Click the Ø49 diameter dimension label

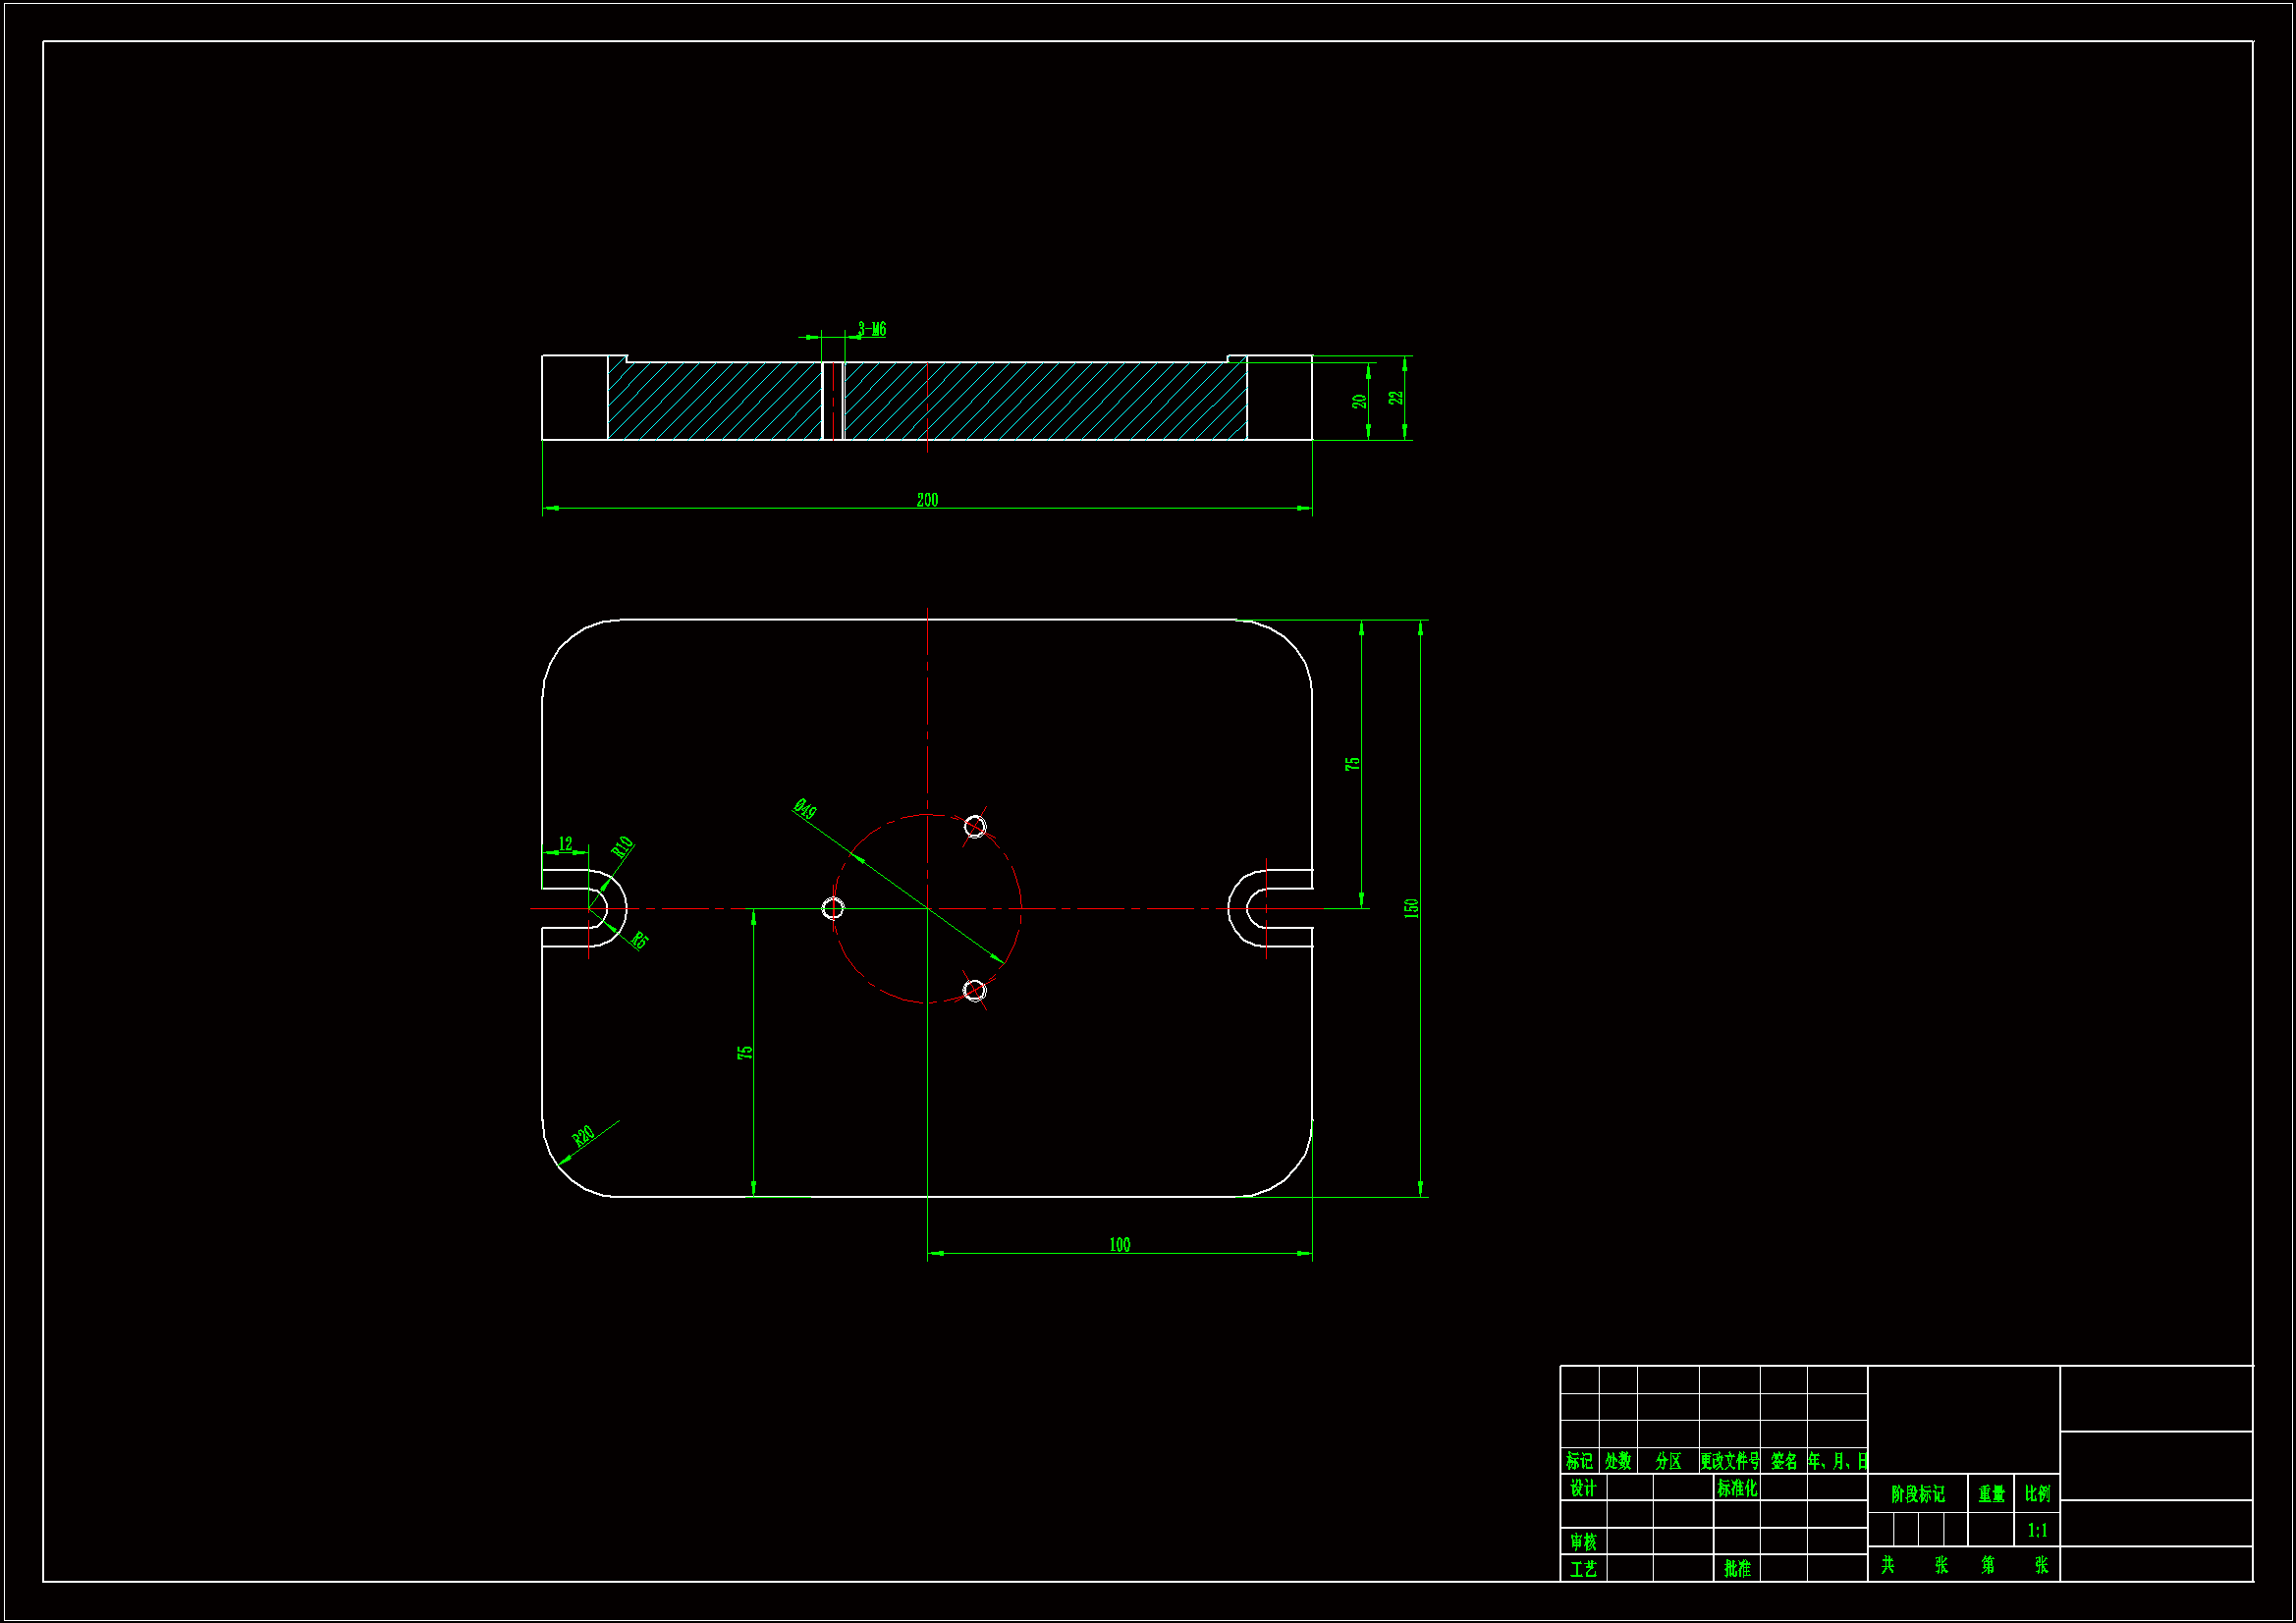click(x=804, y=809)
